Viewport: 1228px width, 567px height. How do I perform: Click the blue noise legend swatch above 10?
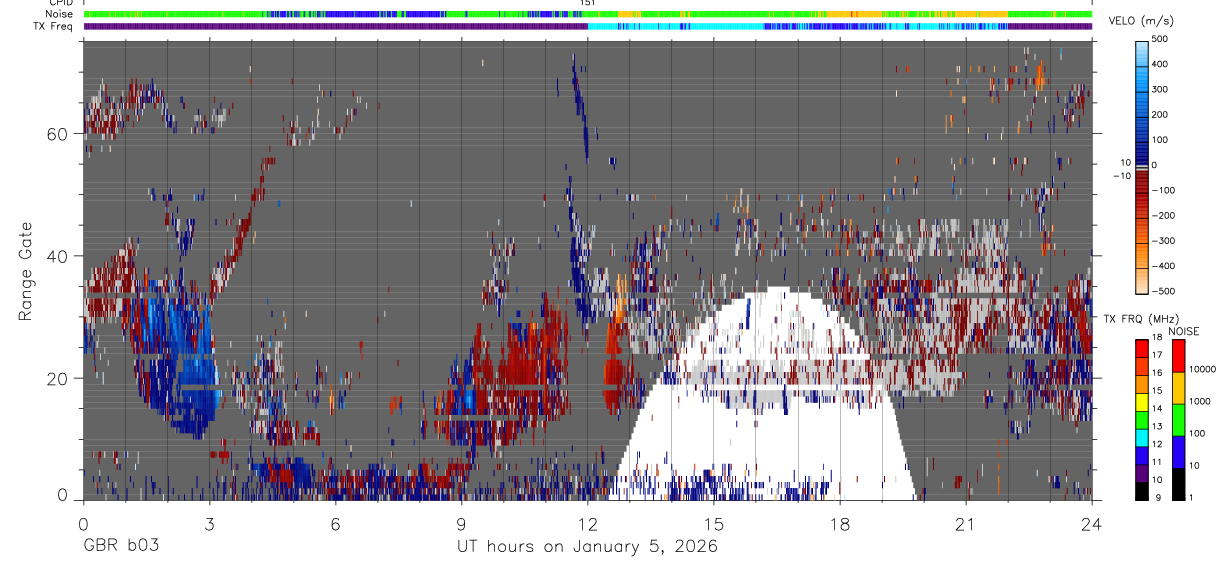pos(1178,451)
